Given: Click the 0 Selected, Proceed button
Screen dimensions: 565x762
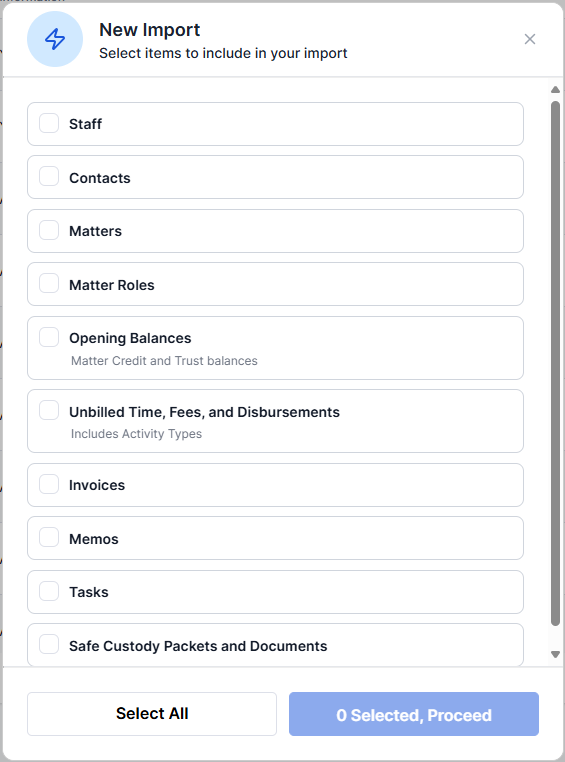Looking at the screenshot, I should [x=414, y=714].
